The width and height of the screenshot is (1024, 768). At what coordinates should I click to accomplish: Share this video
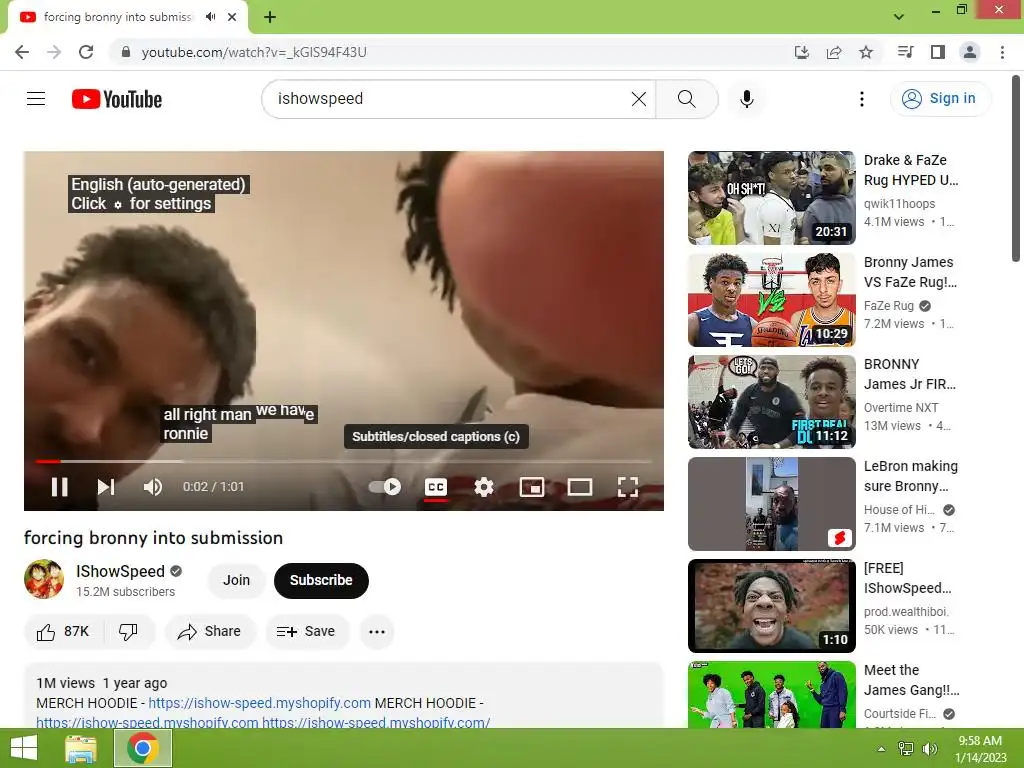click(210, 632)
